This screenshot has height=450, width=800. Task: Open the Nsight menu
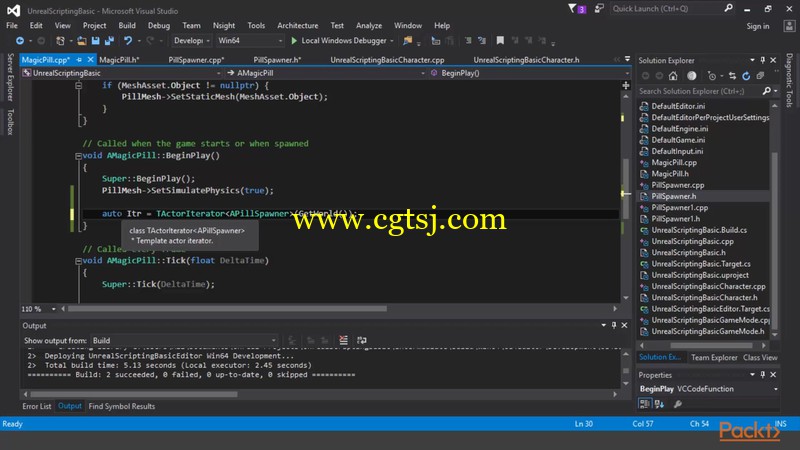(x=224, y=26)
